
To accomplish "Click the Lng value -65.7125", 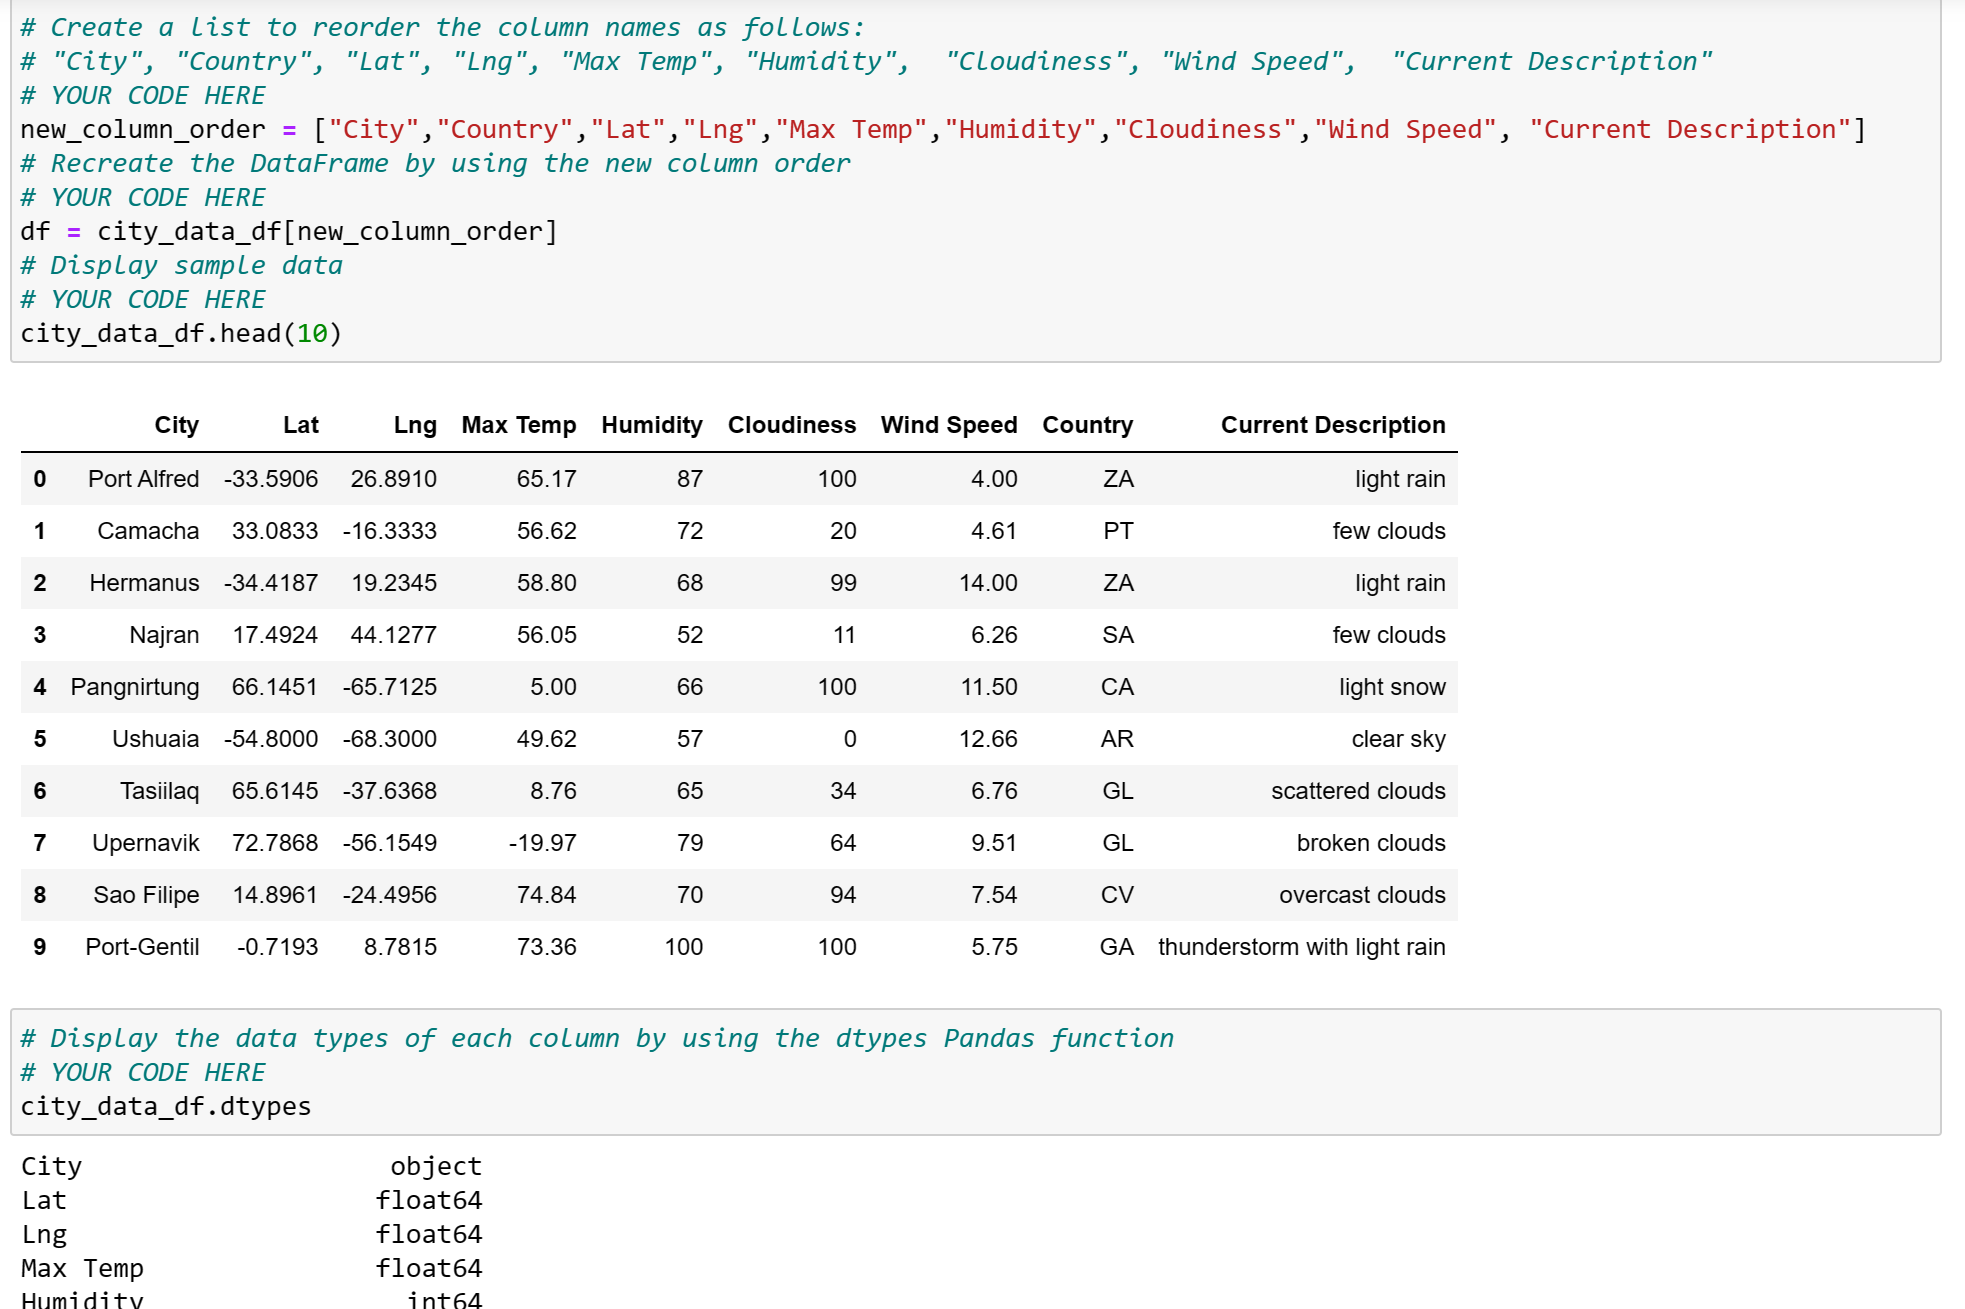I will 389,687.
